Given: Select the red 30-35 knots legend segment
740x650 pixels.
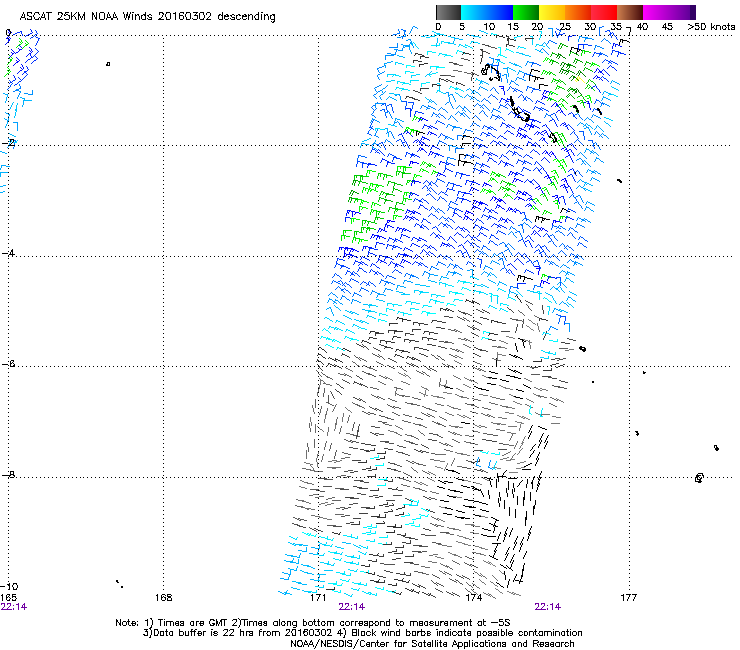Looking at the screenshot, I should (604, 12).
